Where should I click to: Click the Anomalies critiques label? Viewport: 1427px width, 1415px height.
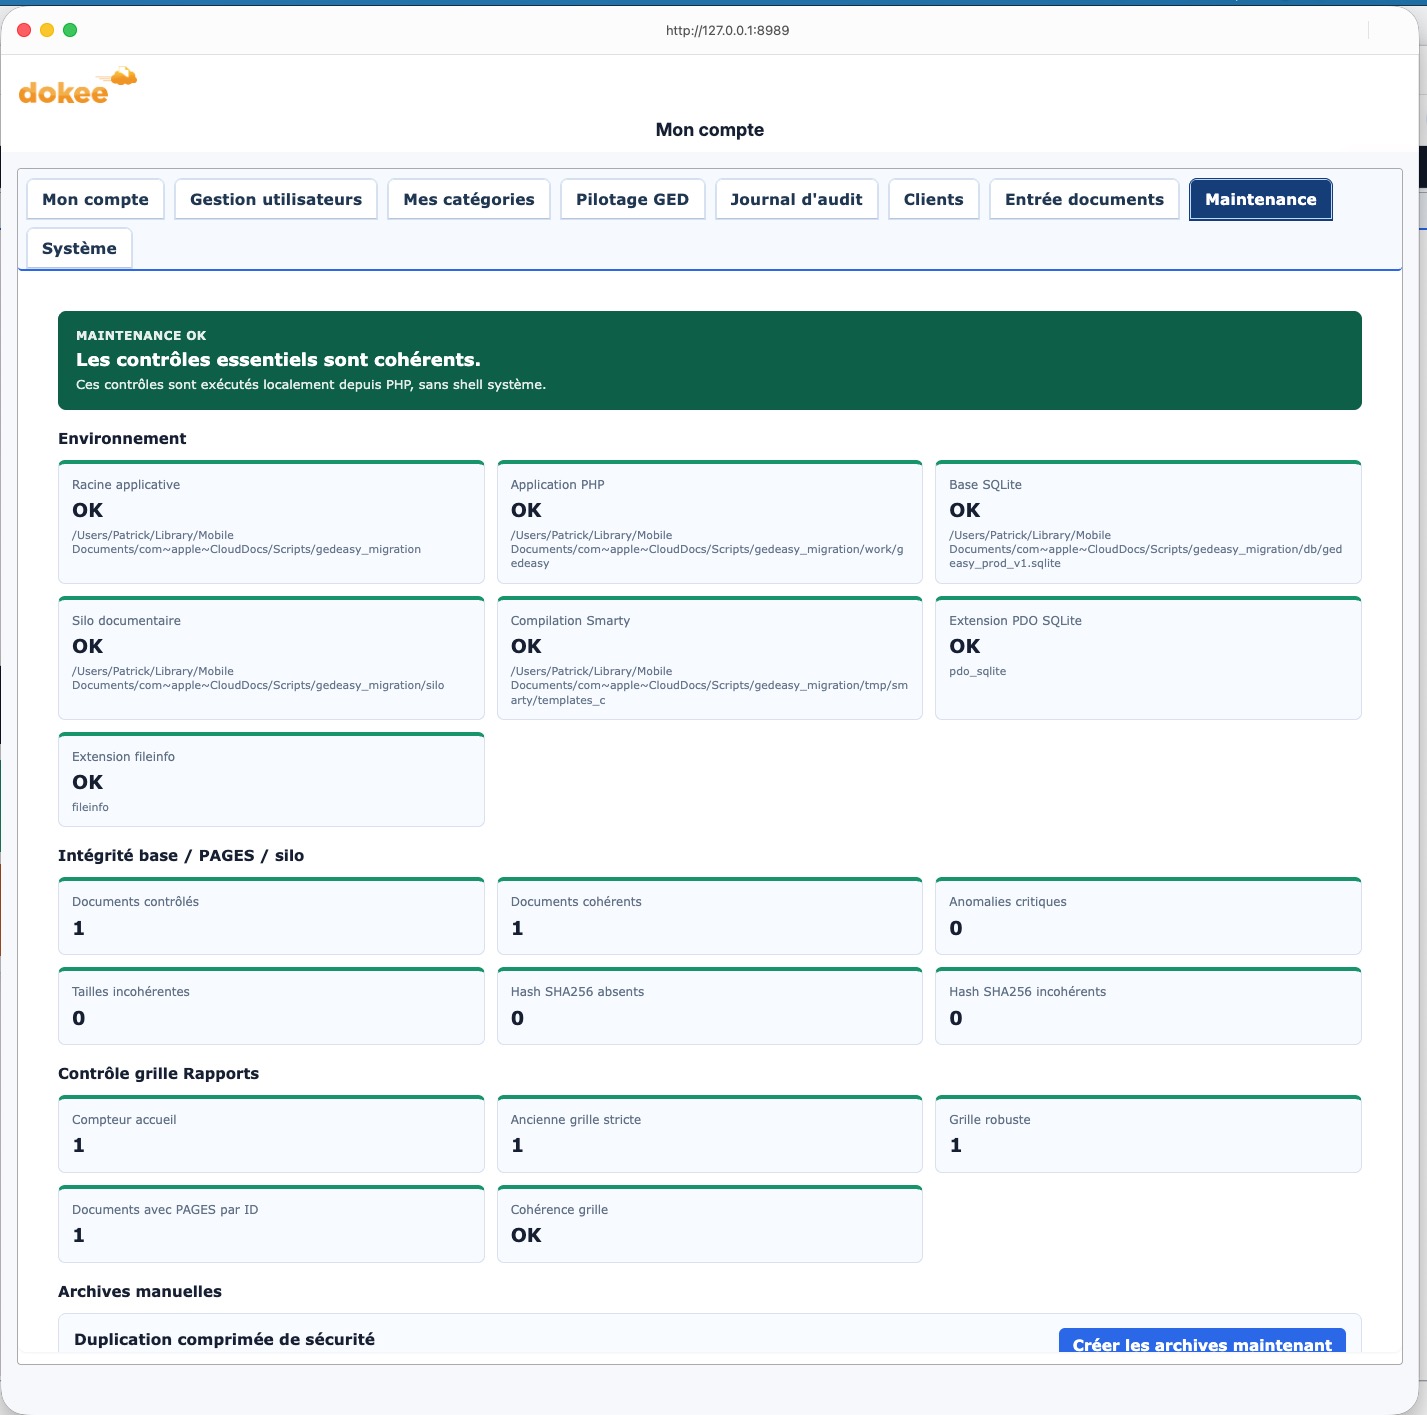[1007, 901]
